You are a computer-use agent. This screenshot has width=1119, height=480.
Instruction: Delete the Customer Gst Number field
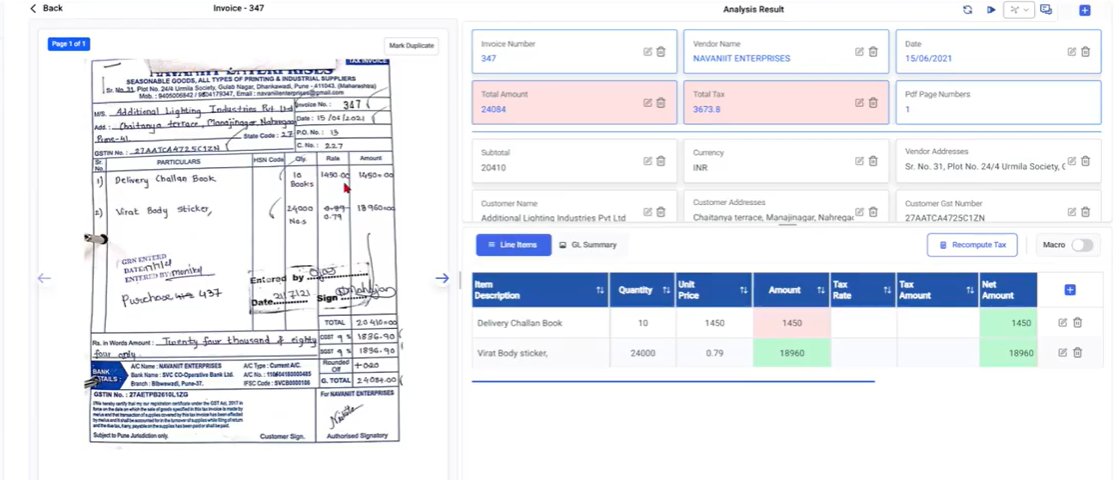click(1085, 212)
